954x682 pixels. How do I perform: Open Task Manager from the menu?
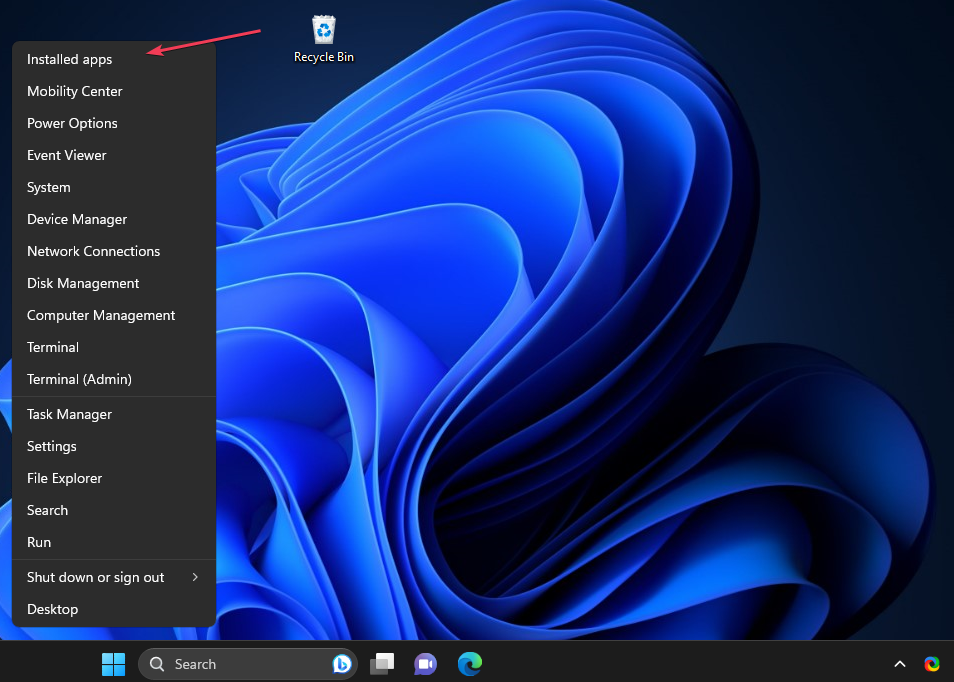69,414
